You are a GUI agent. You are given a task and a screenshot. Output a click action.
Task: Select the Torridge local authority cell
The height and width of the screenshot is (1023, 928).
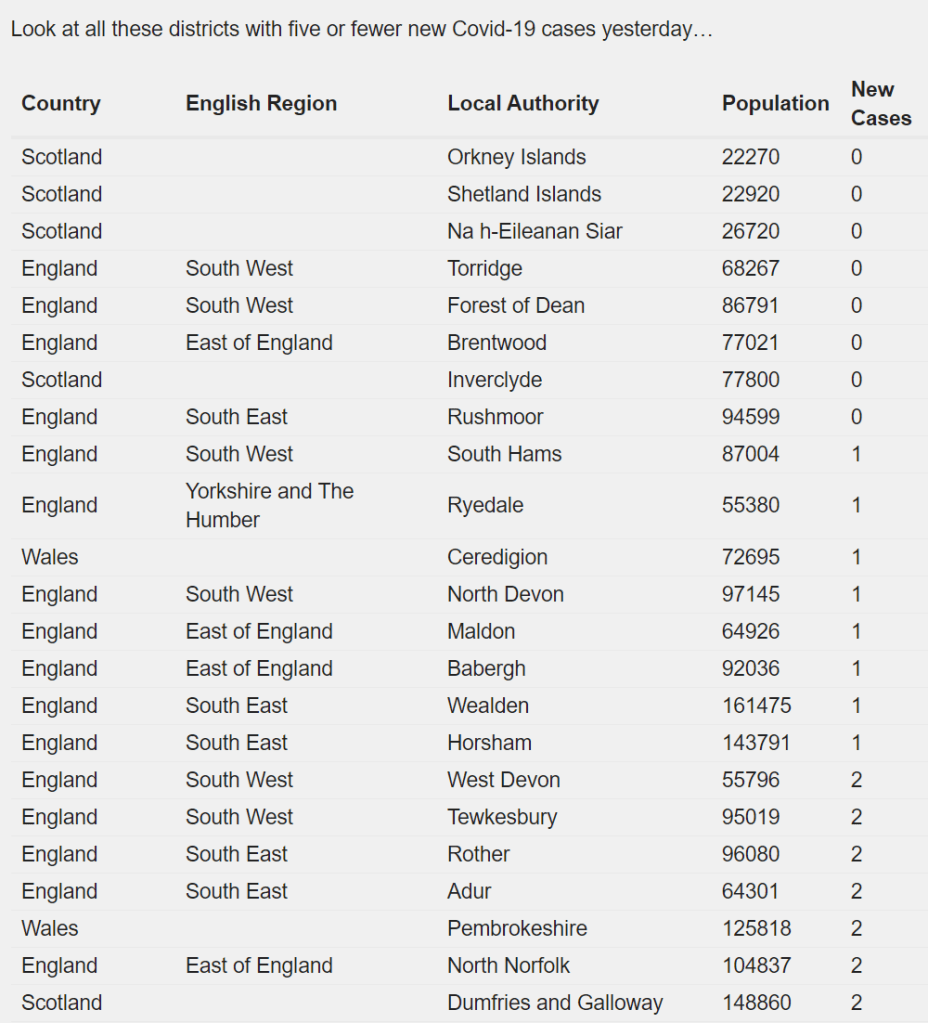click(x=484, y=268)
